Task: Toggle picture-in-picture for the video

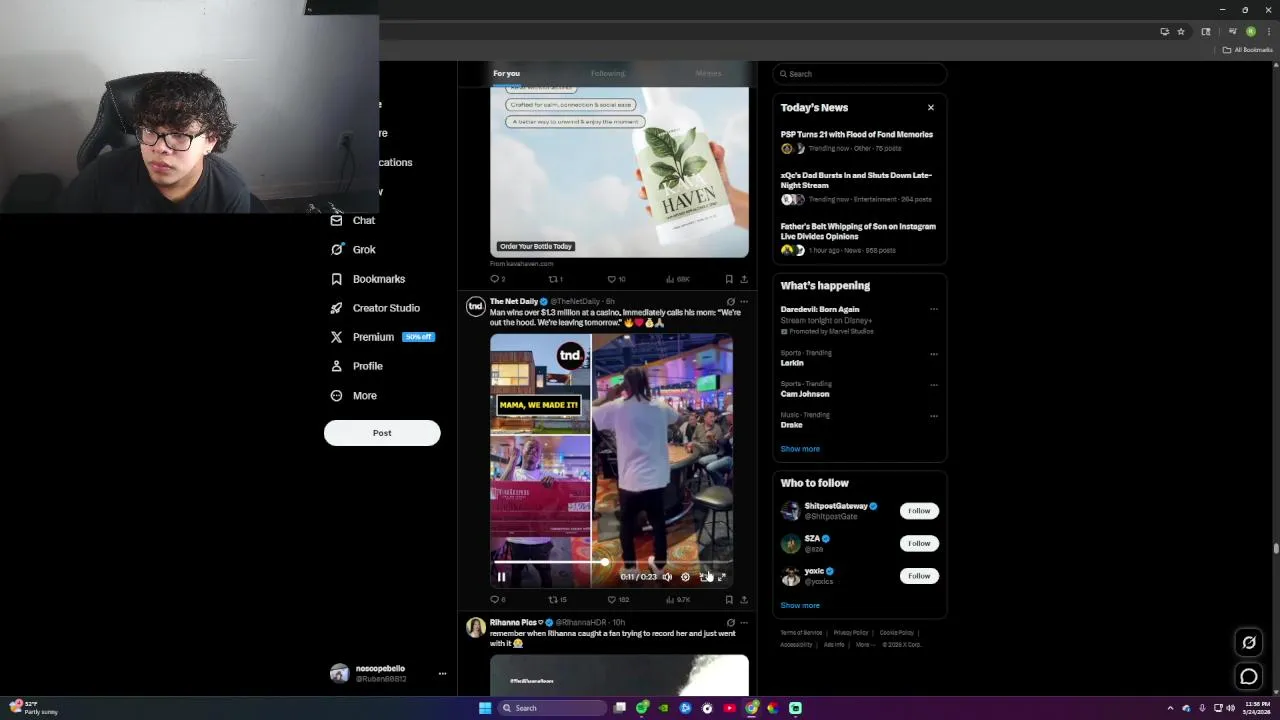Action: pos(703,577)
